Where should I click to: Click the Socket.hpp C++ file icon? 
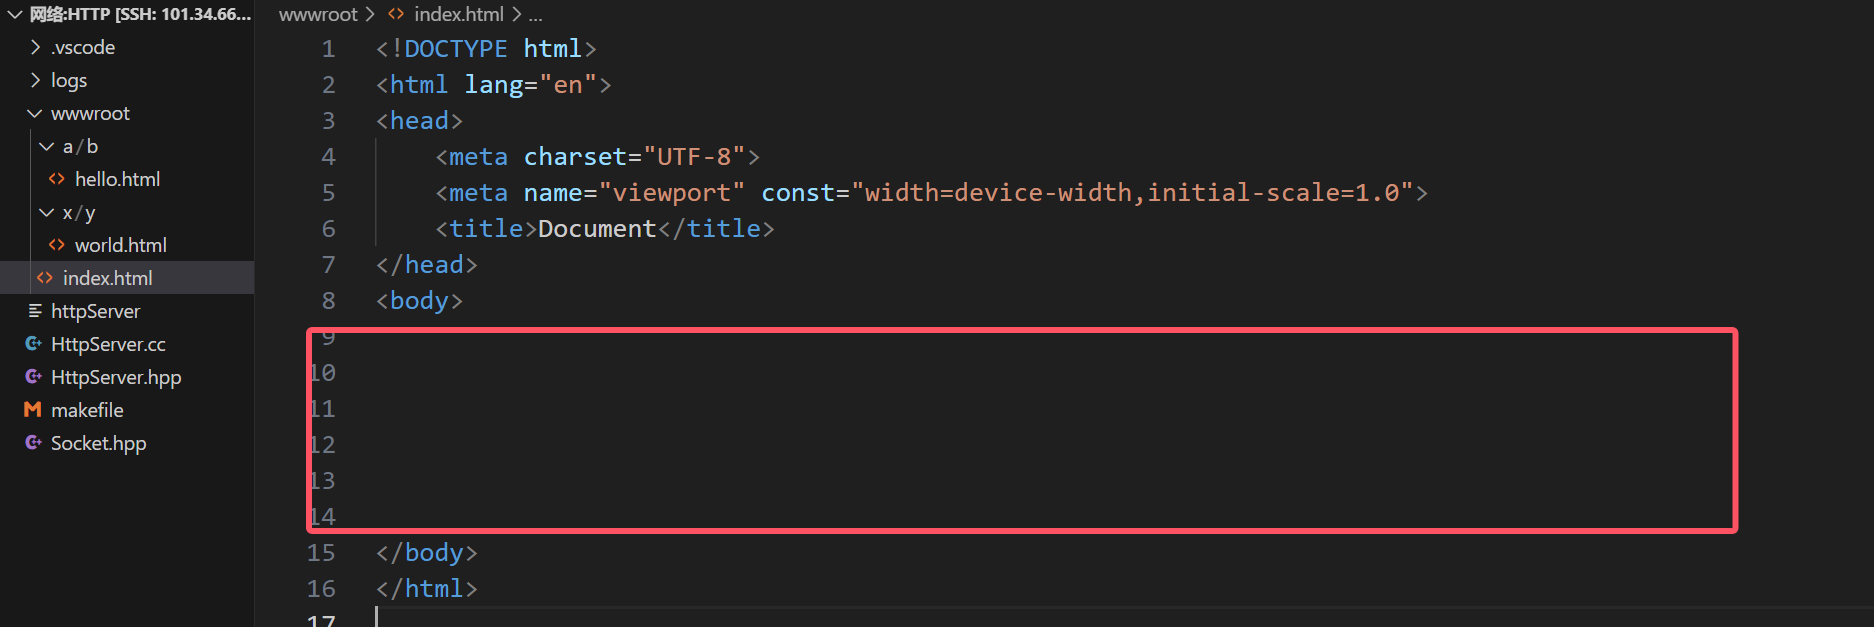[33, 443]
